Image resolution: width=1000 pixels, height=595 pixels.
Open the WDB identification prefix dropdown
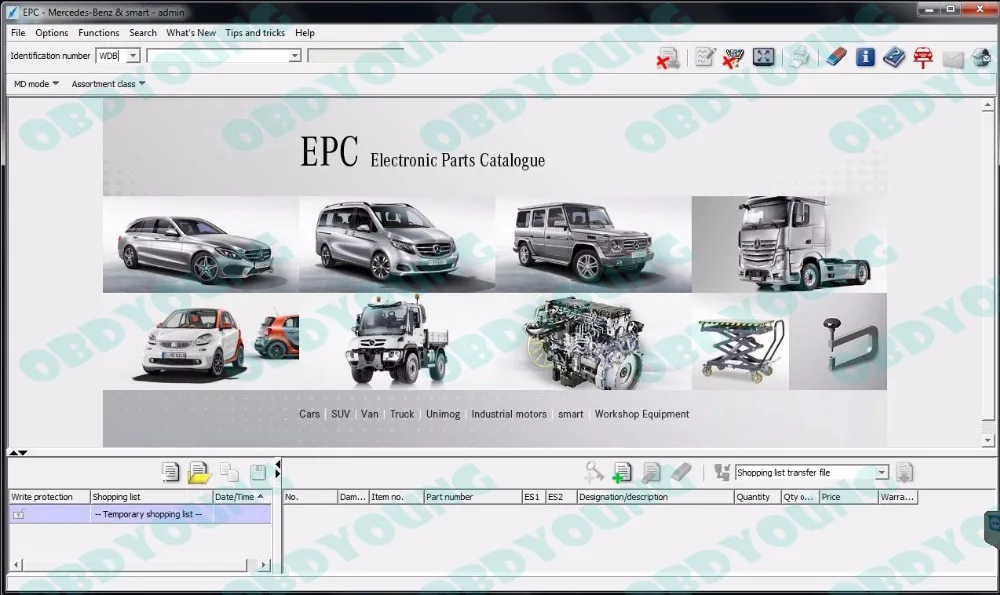click(133, 55)
